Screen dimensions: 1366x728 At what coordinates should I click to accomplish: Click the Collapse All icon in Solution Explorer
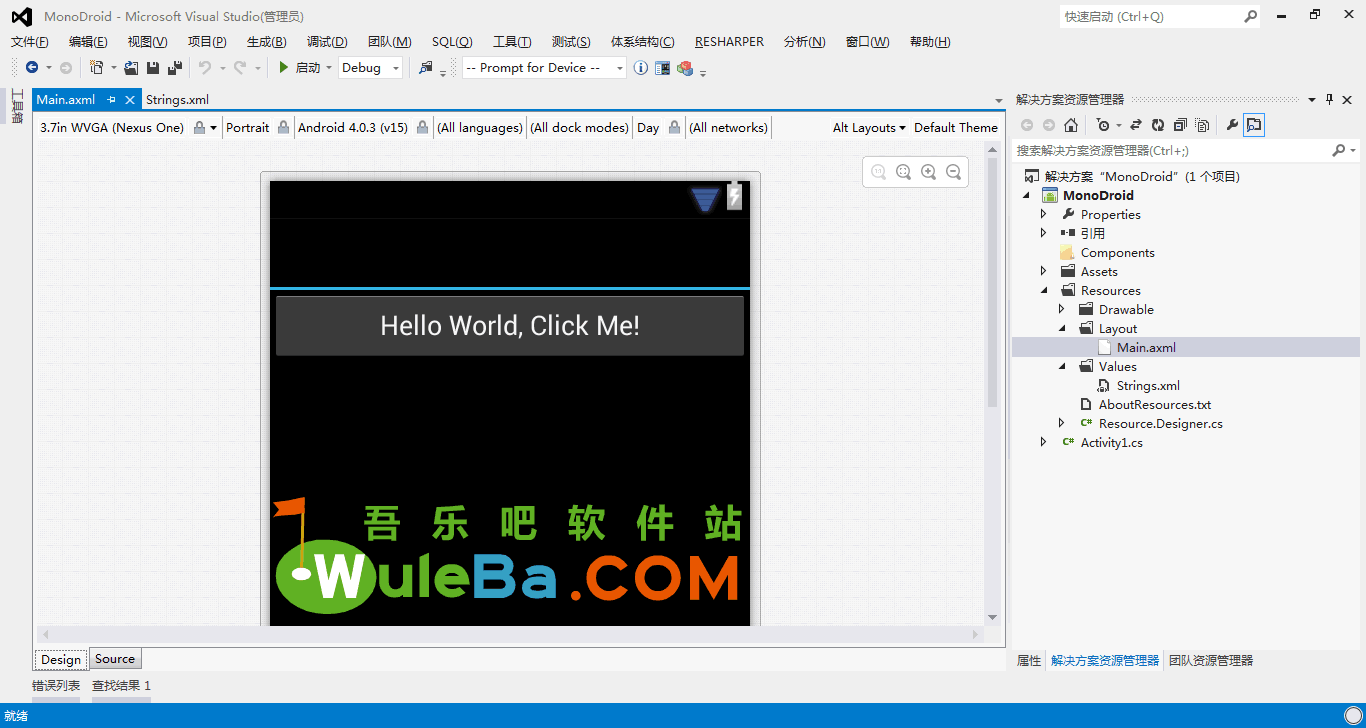(x=1180, y=125)
